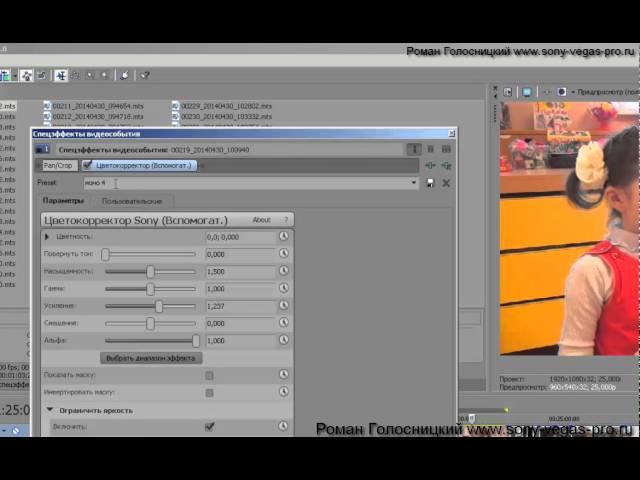The image size is (640, 480).
Task: Uncheck the Включить checkbox
Action: coord(209,427)
